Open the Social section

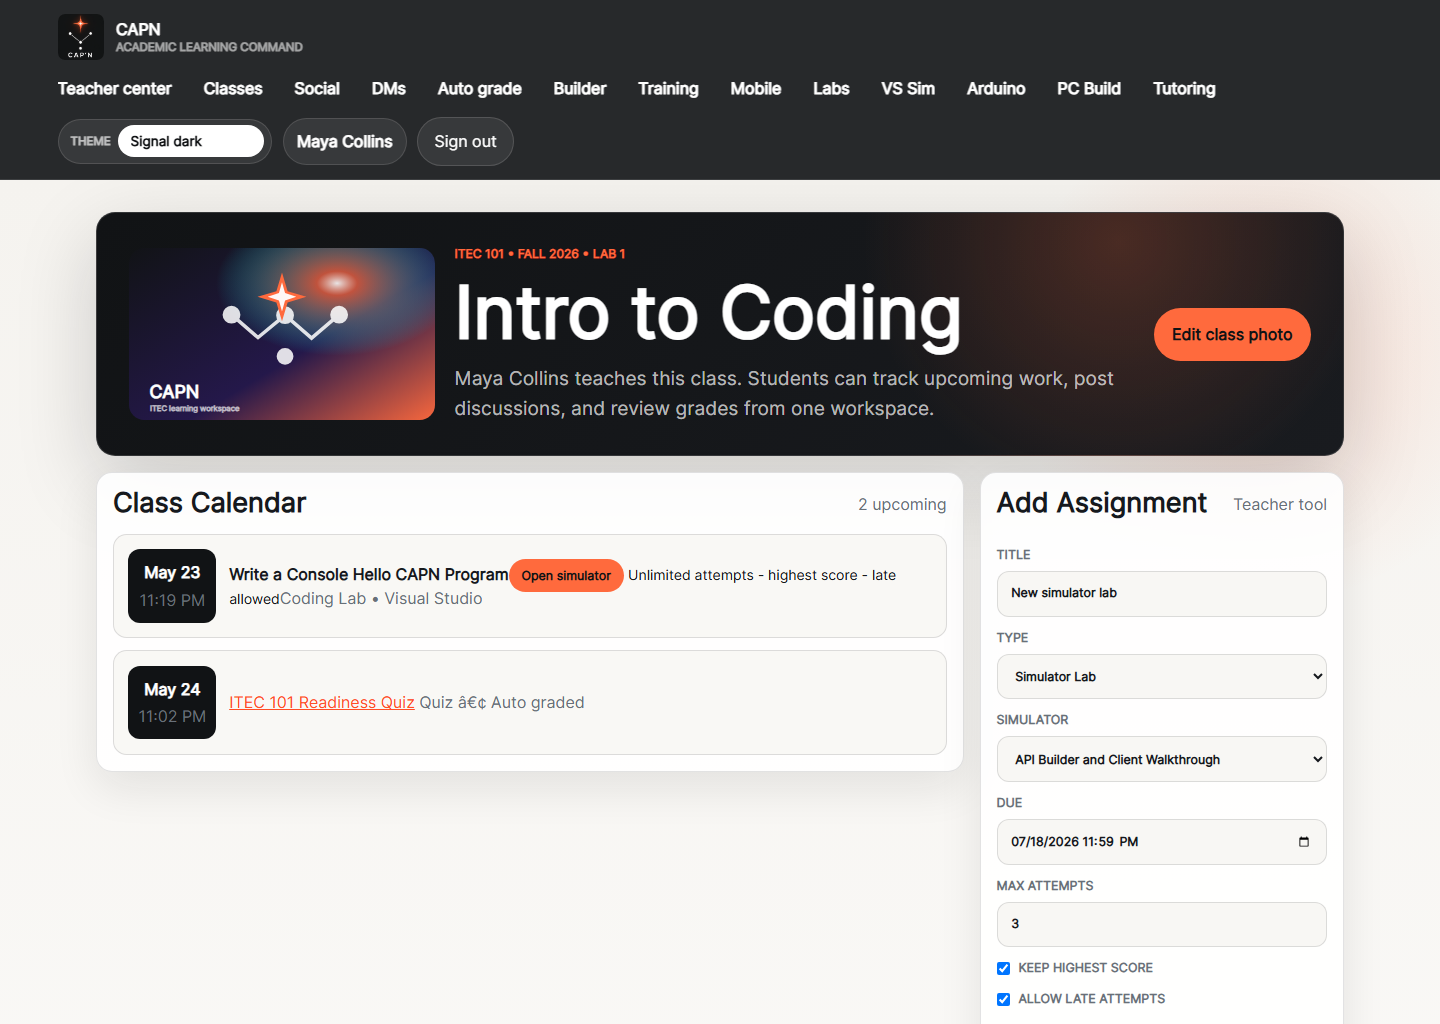point(317,89)
